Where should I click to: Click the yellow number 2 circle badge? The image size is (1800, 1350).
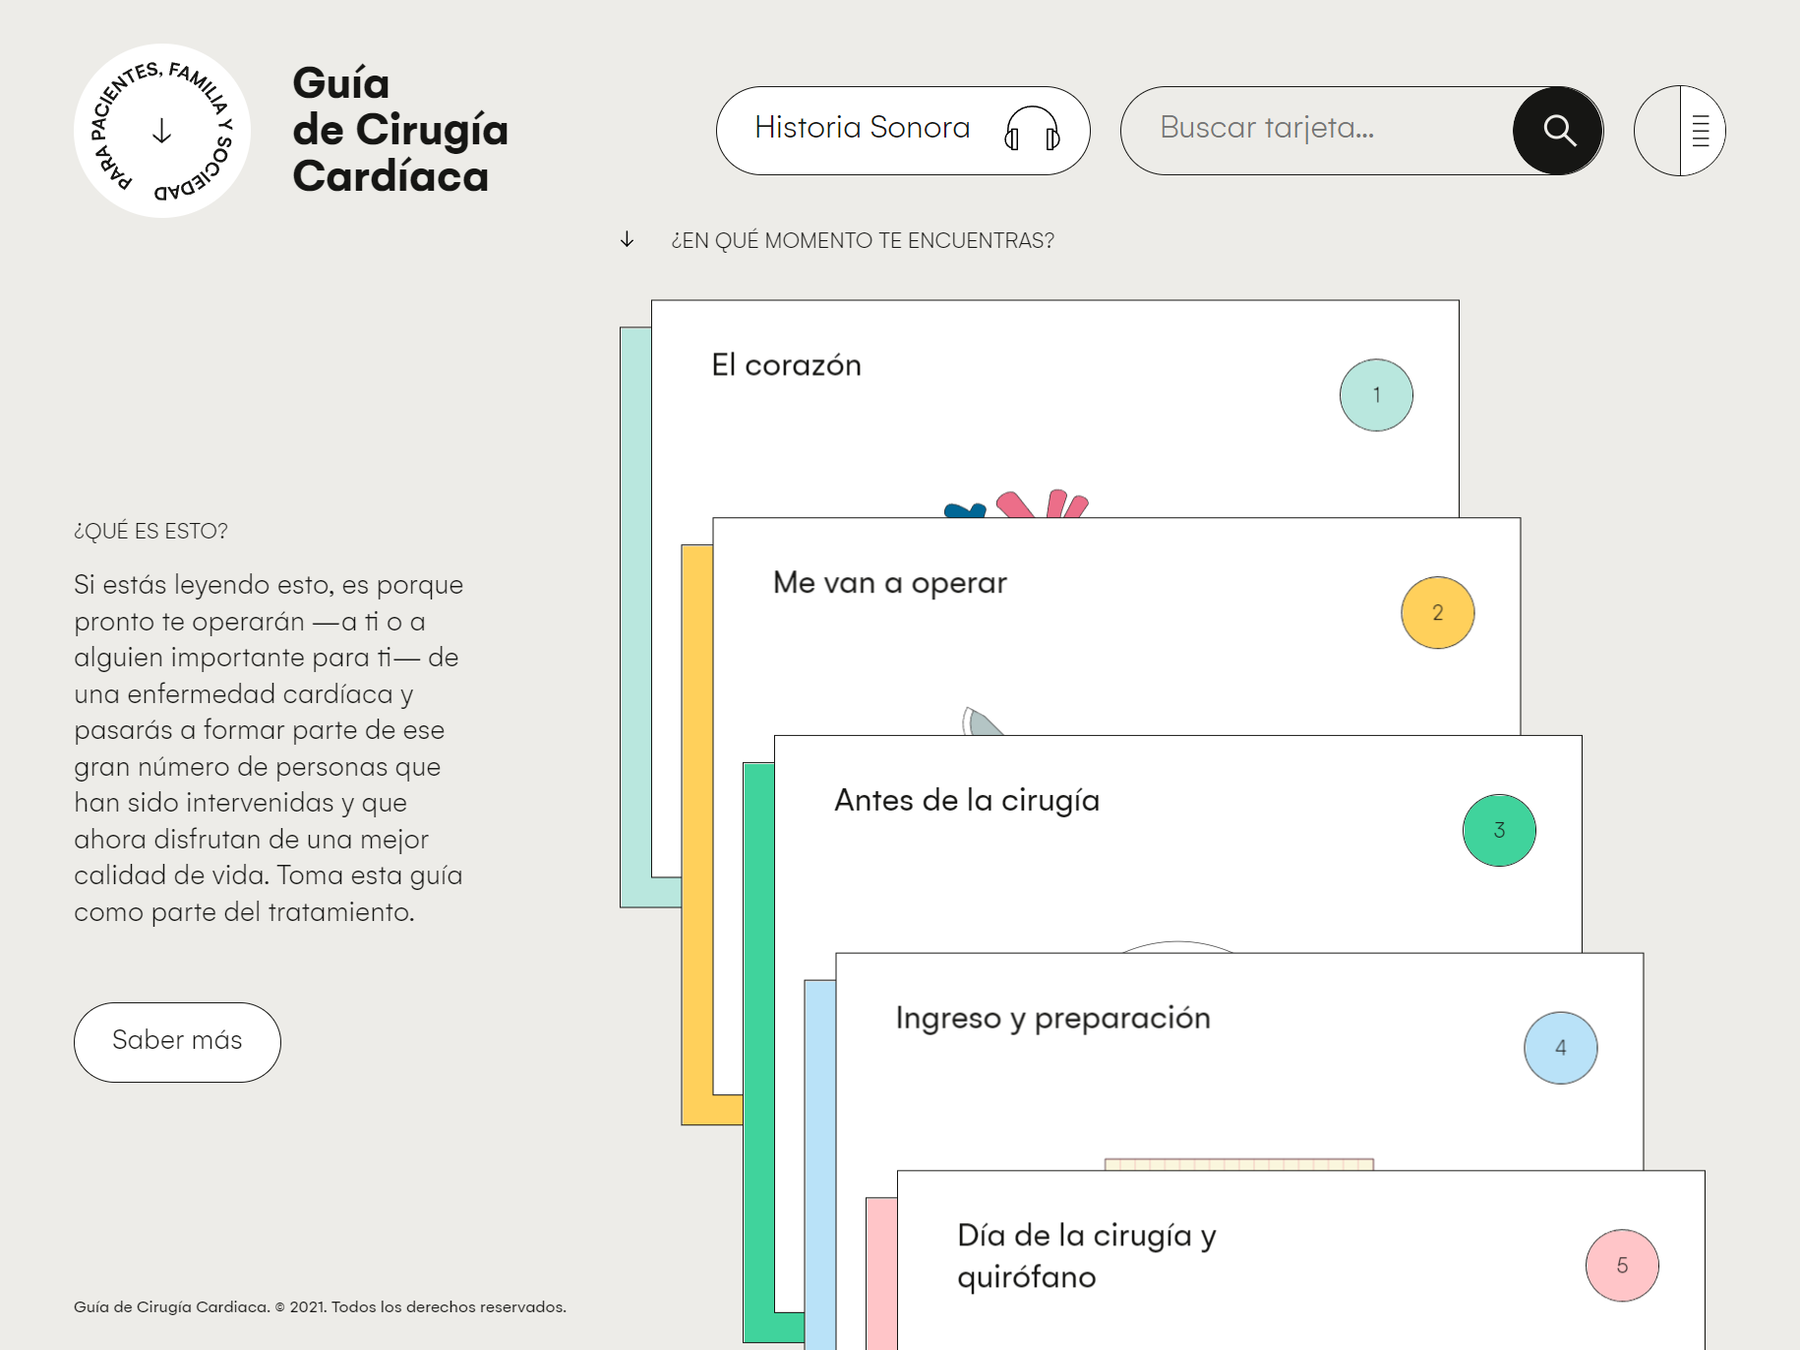click(x=1437, y=613)
